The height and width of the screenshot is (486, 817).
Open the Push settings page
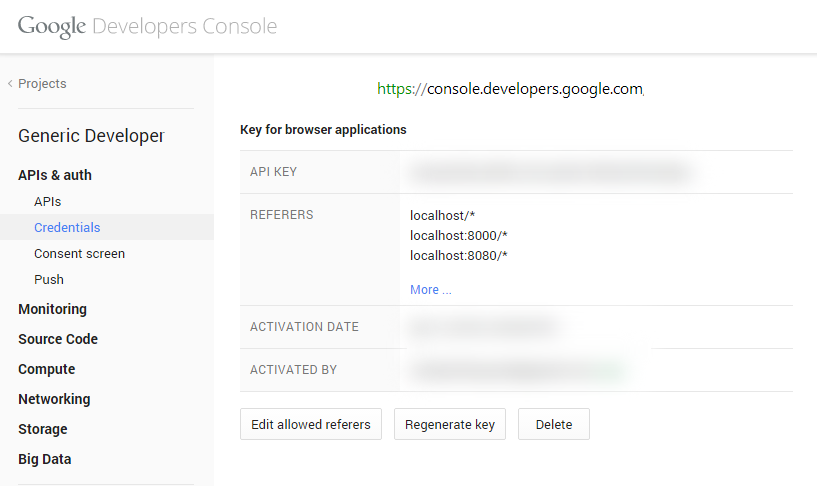pyautogui.click(x=49, y=280)
